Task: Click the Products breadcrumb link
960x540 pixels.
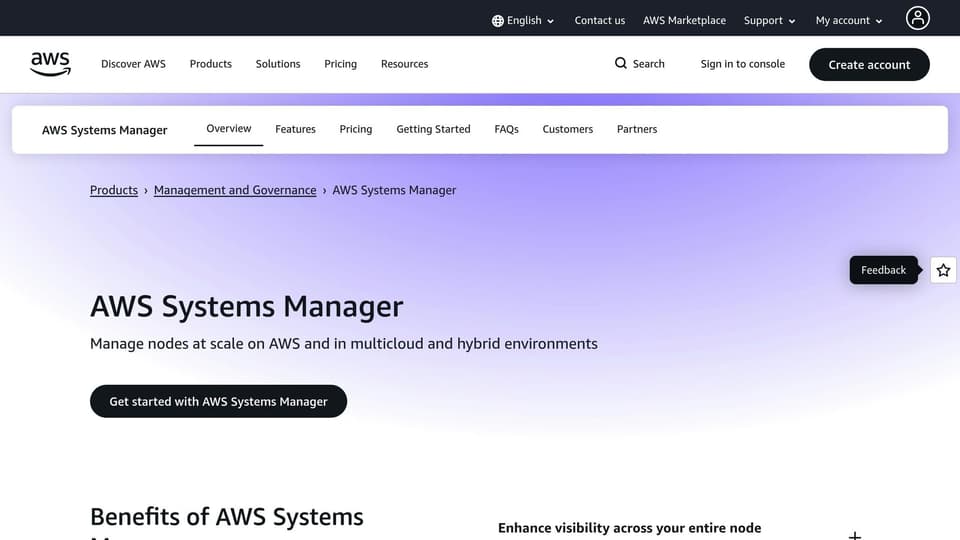Action: [x=114, y=190]
